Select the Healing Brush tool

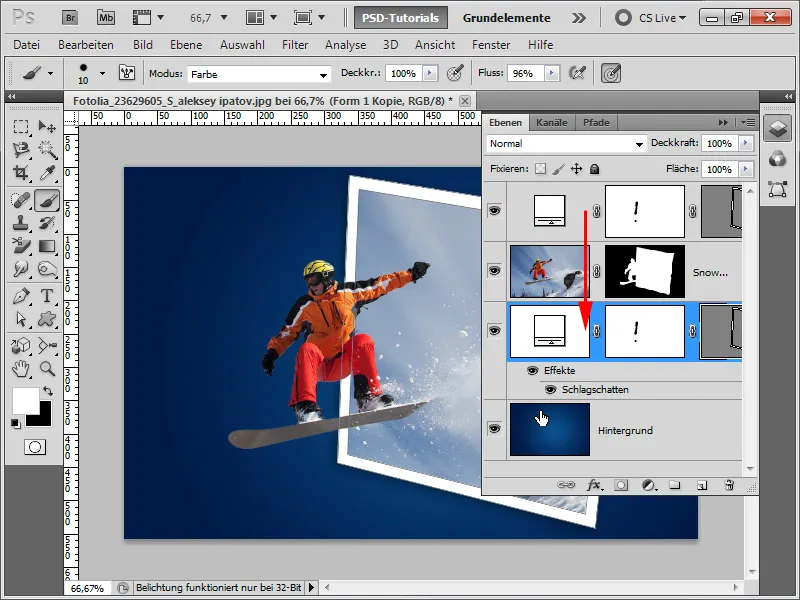(x=21, y=200)
